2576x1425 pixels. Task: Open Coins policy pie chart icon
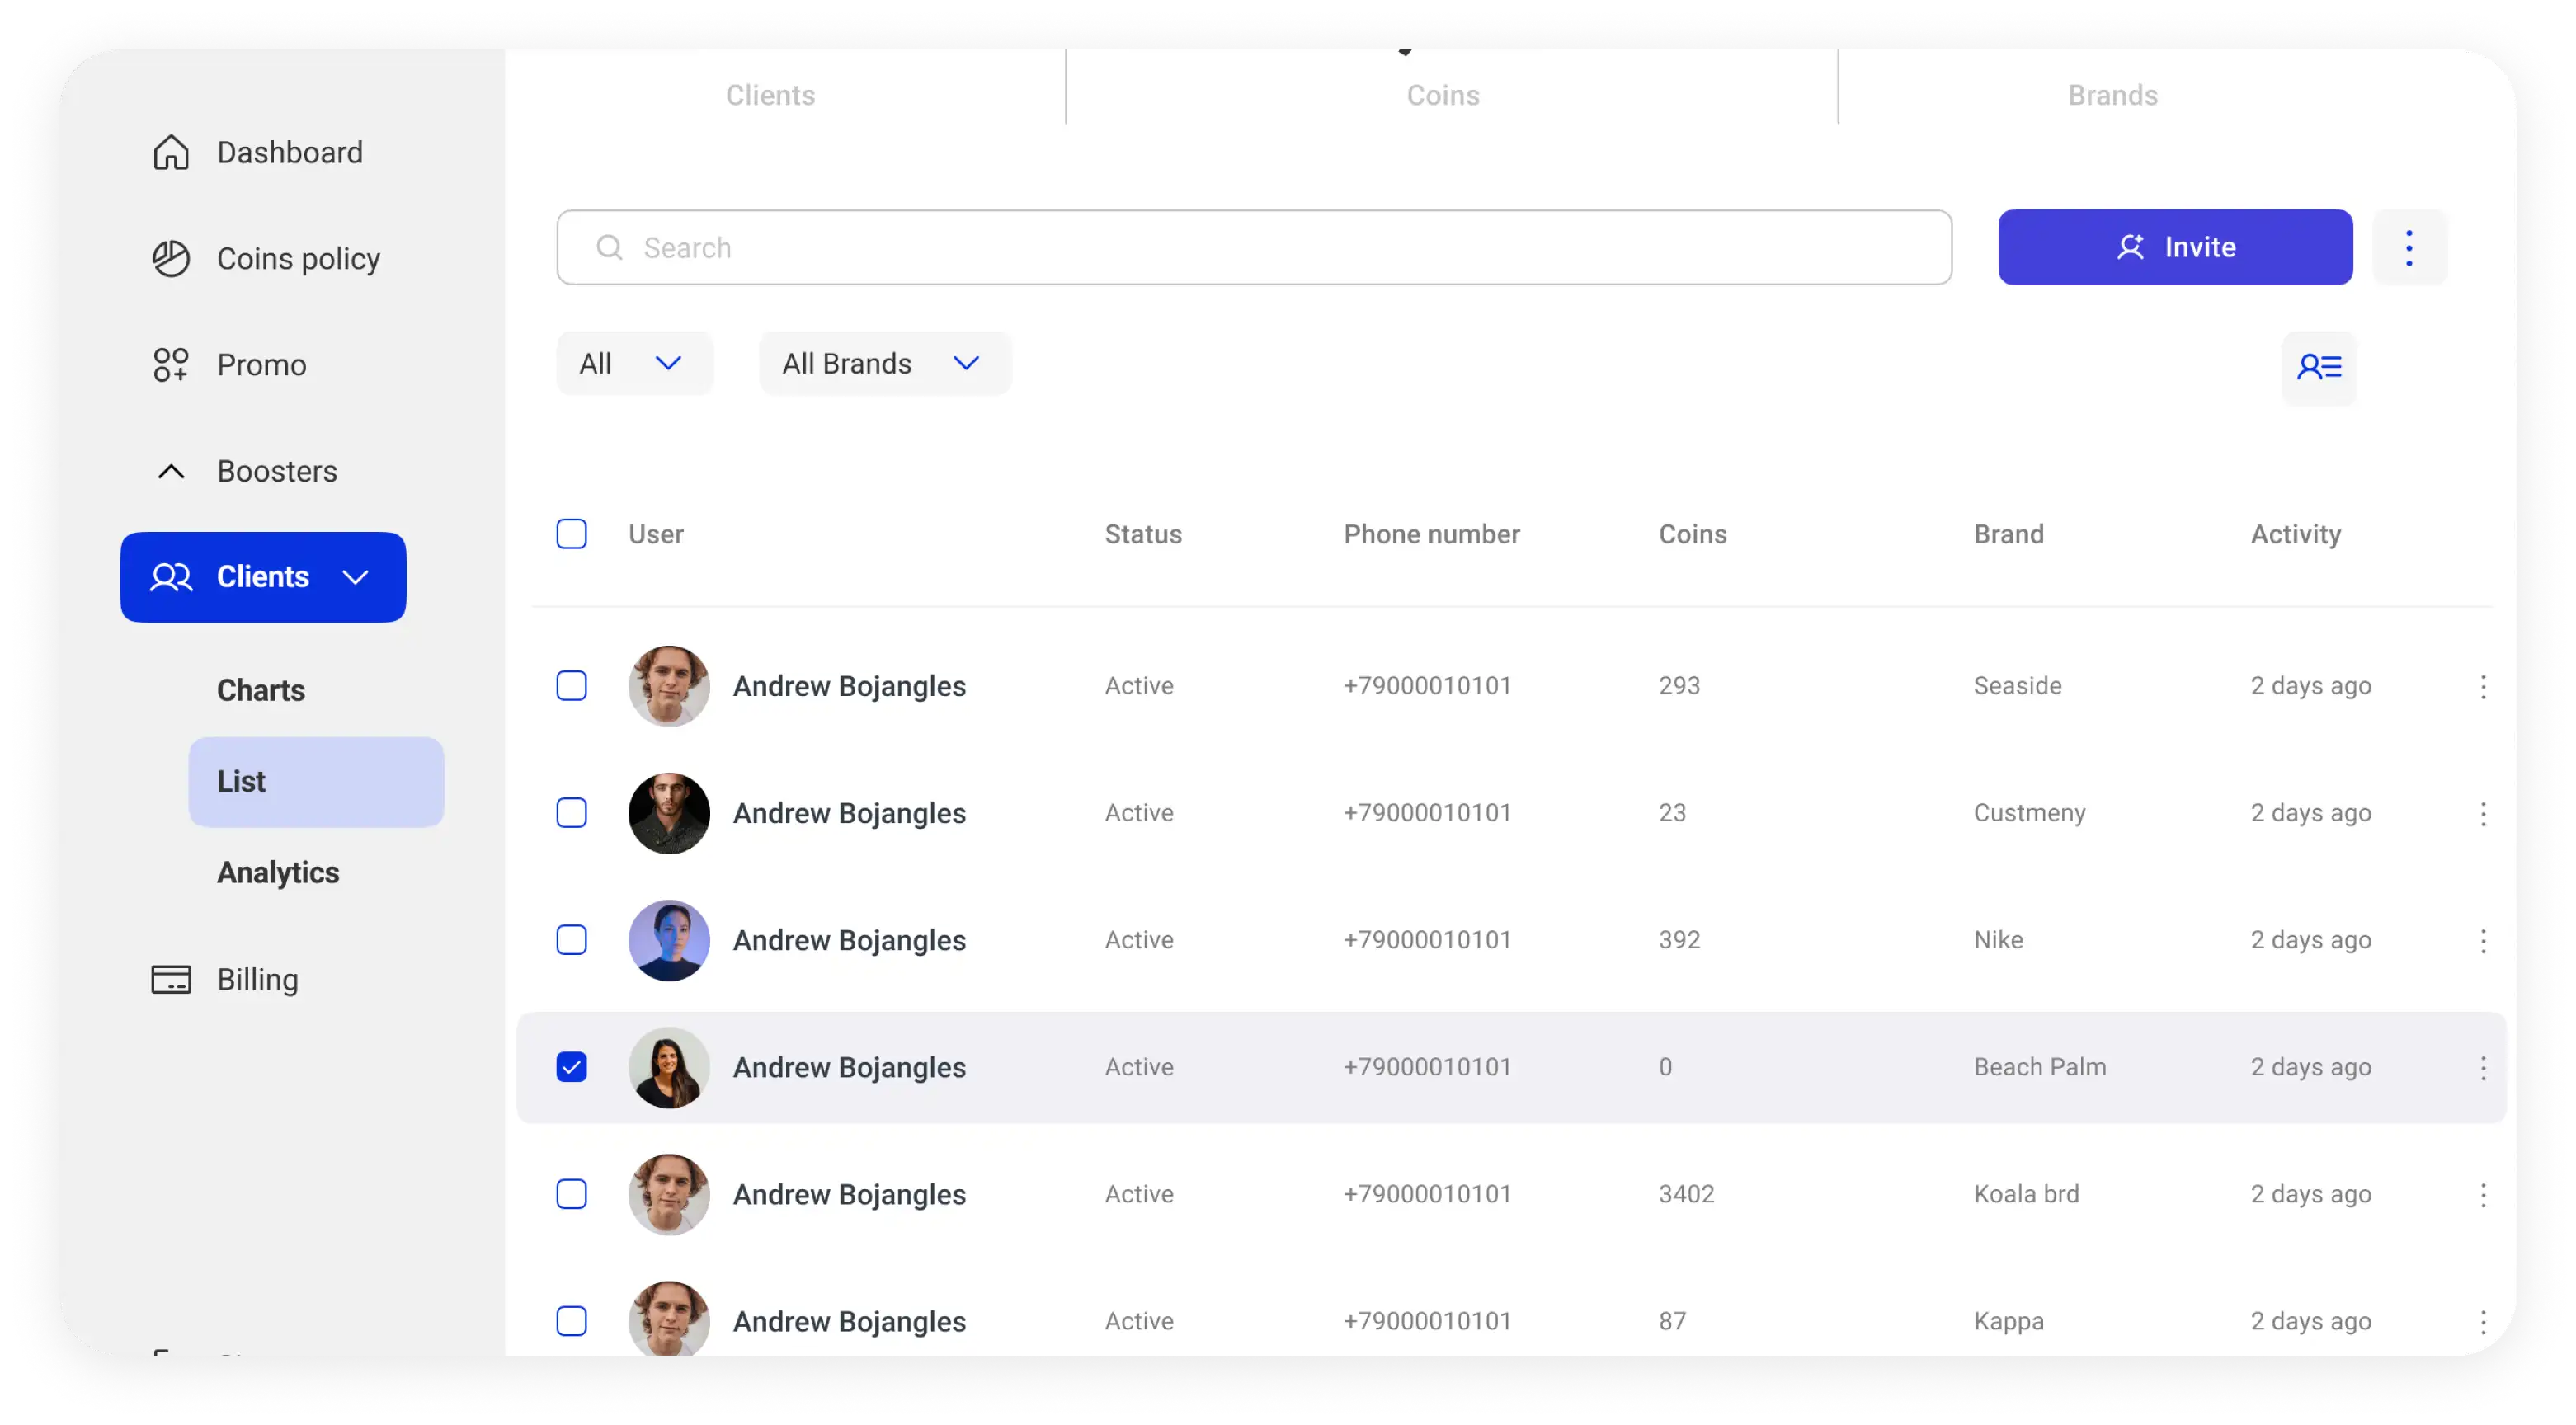[x=171, y=259]
